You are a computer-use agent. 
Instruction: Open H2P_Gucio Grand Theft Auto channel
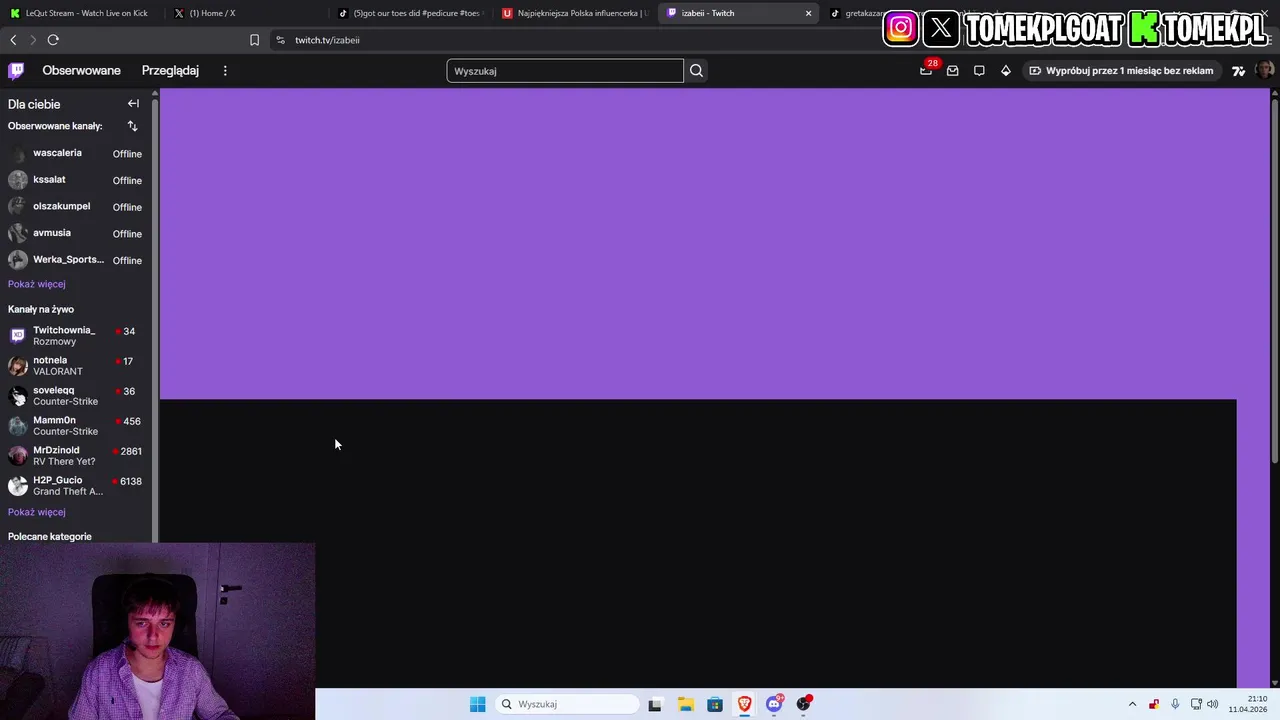tap(75, 485)
